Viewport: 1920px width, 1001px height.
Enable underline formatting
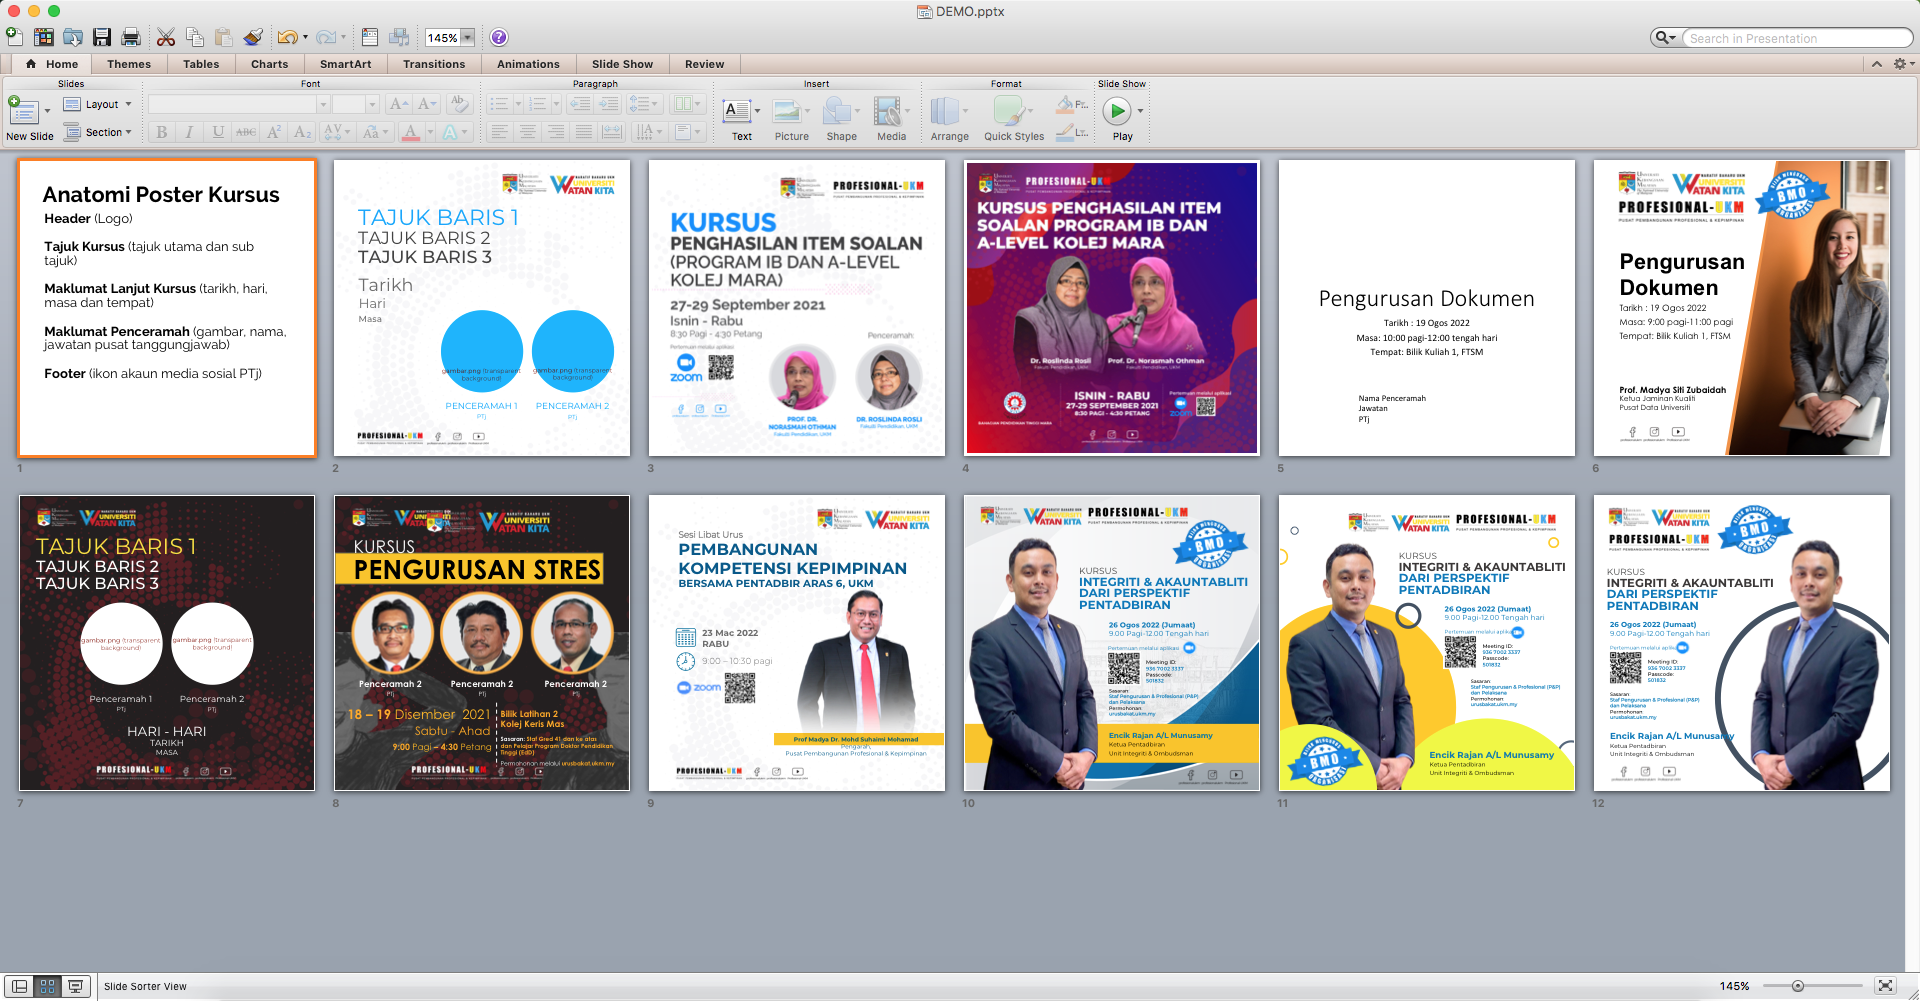[217, 131]
